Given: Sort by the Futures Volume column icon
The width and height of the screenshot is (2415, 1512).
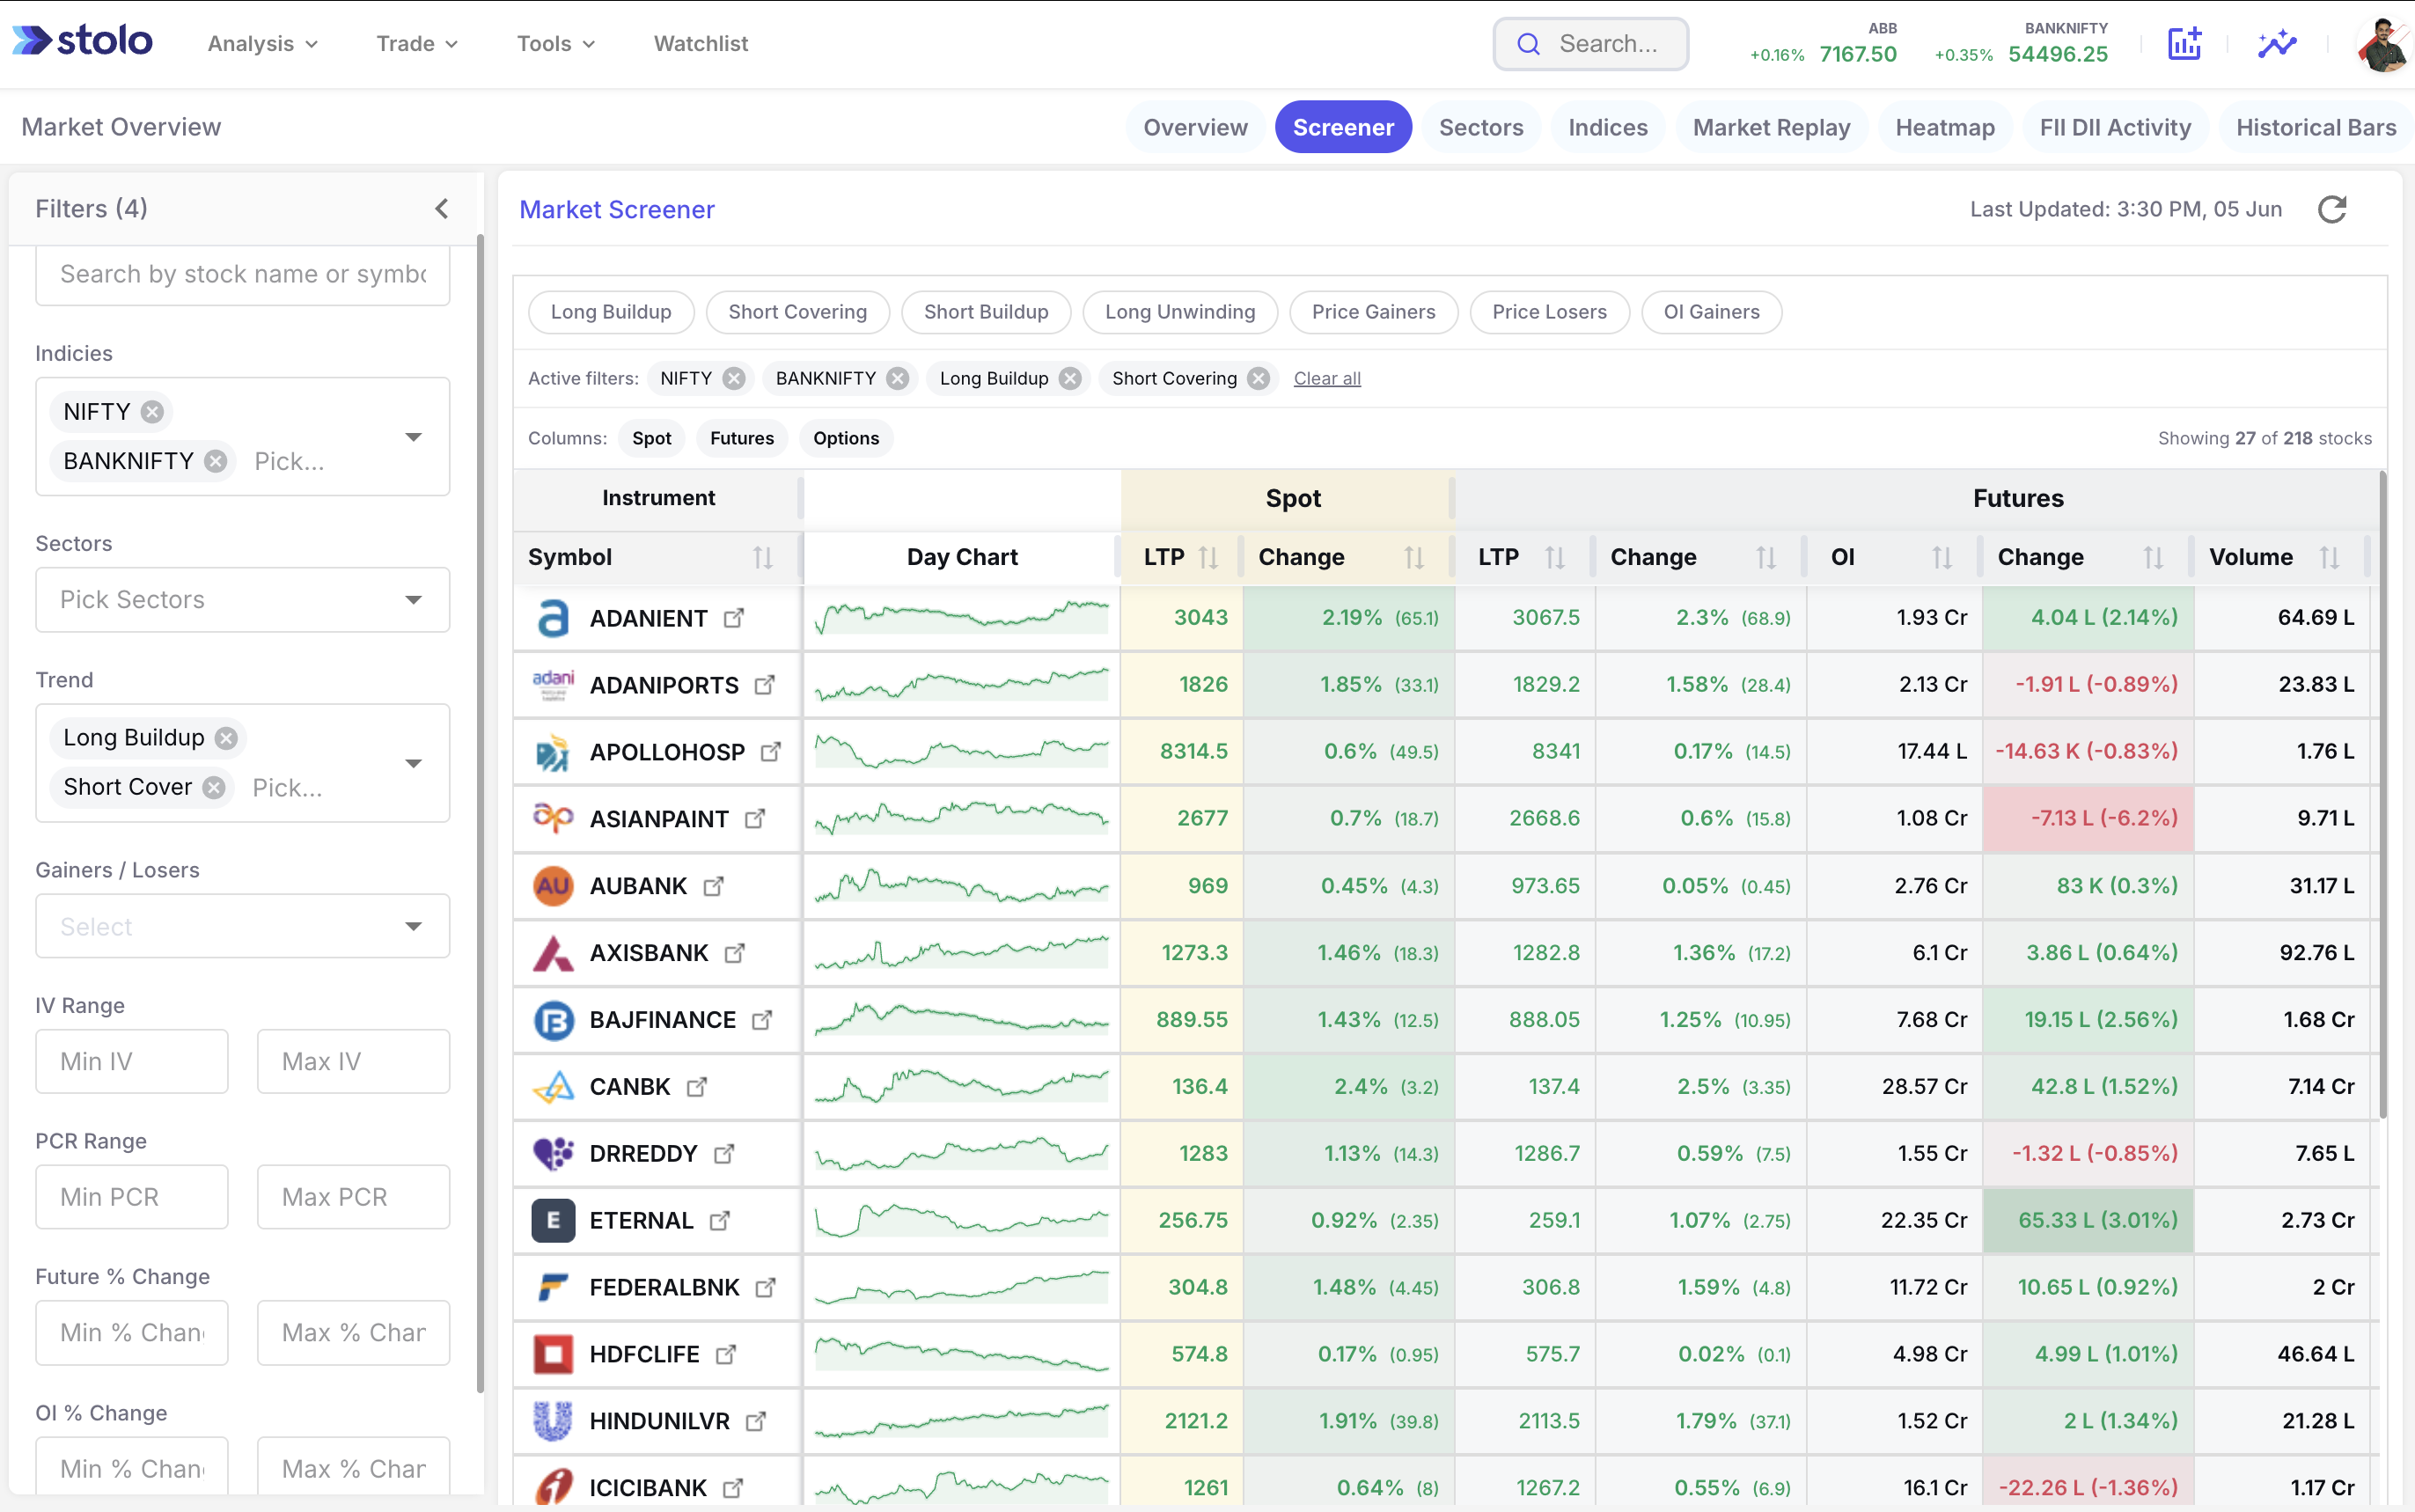Looking at the screenshot, I should 2329,557.
